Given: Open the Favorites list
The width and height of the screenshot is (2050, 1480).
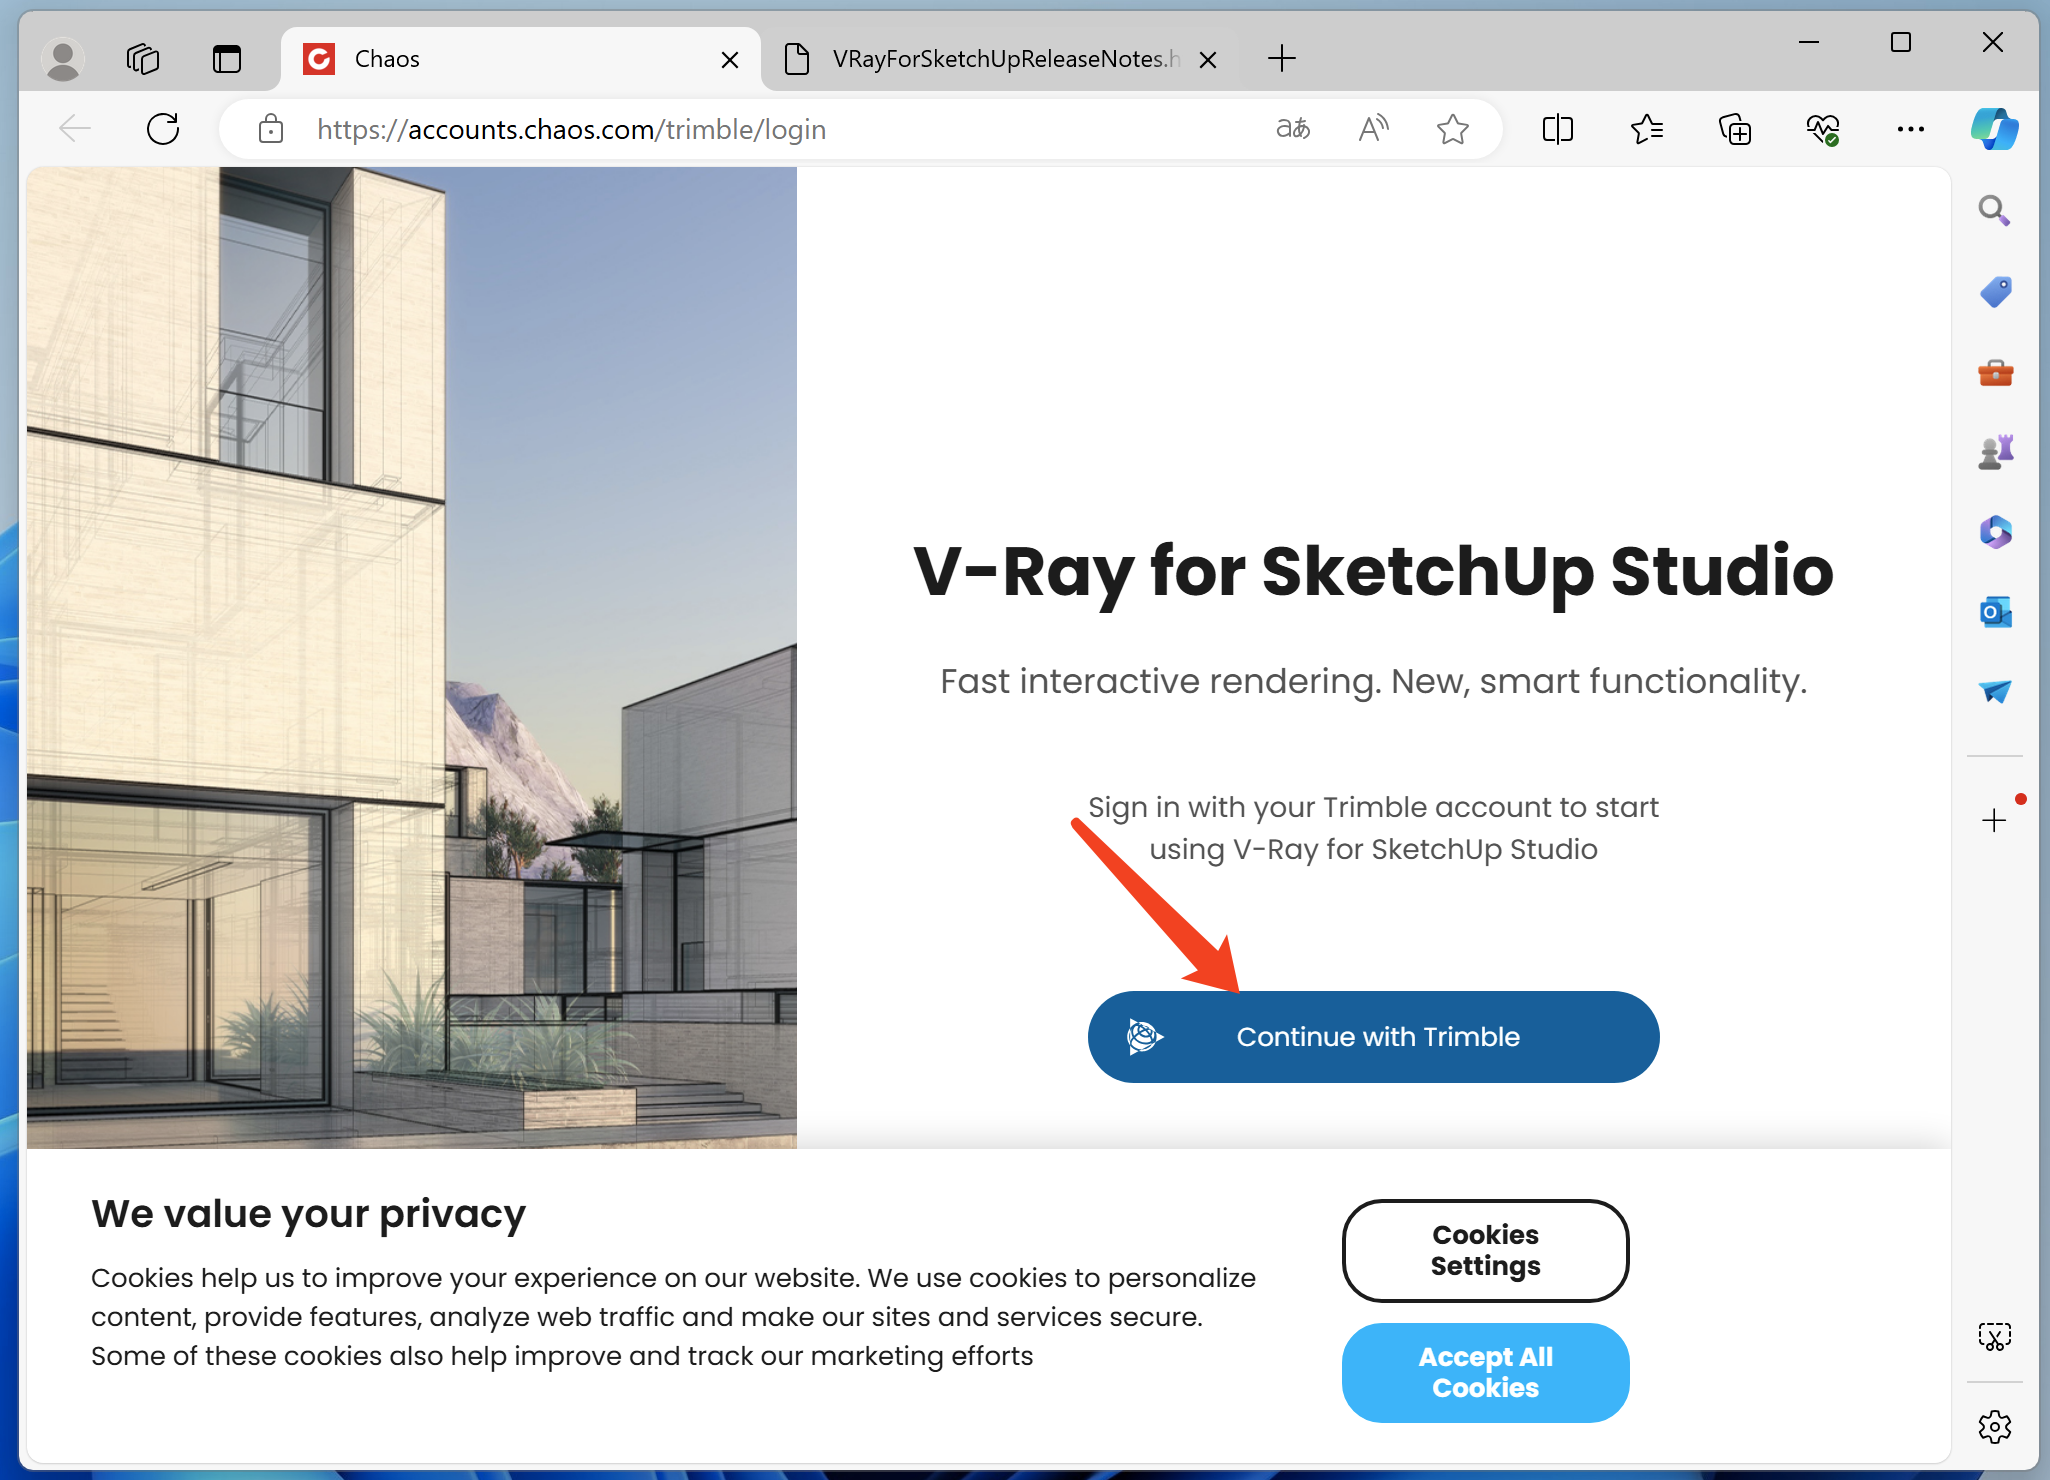Looking at the screenshot, I should coord(1646,129).
